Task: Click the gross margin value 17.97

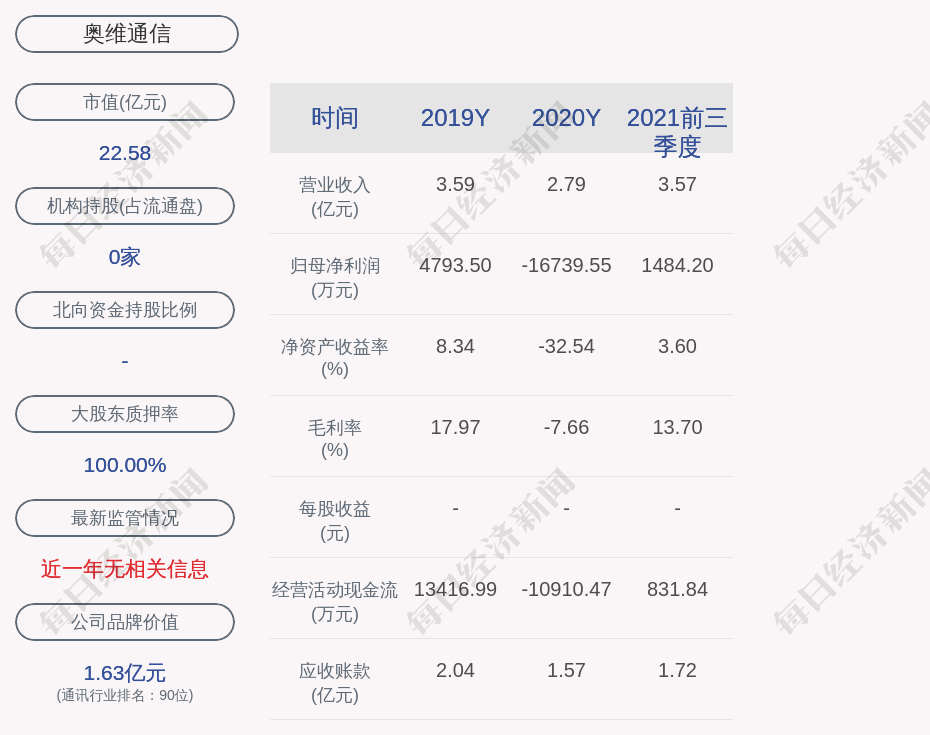Action: pos(455,427)
